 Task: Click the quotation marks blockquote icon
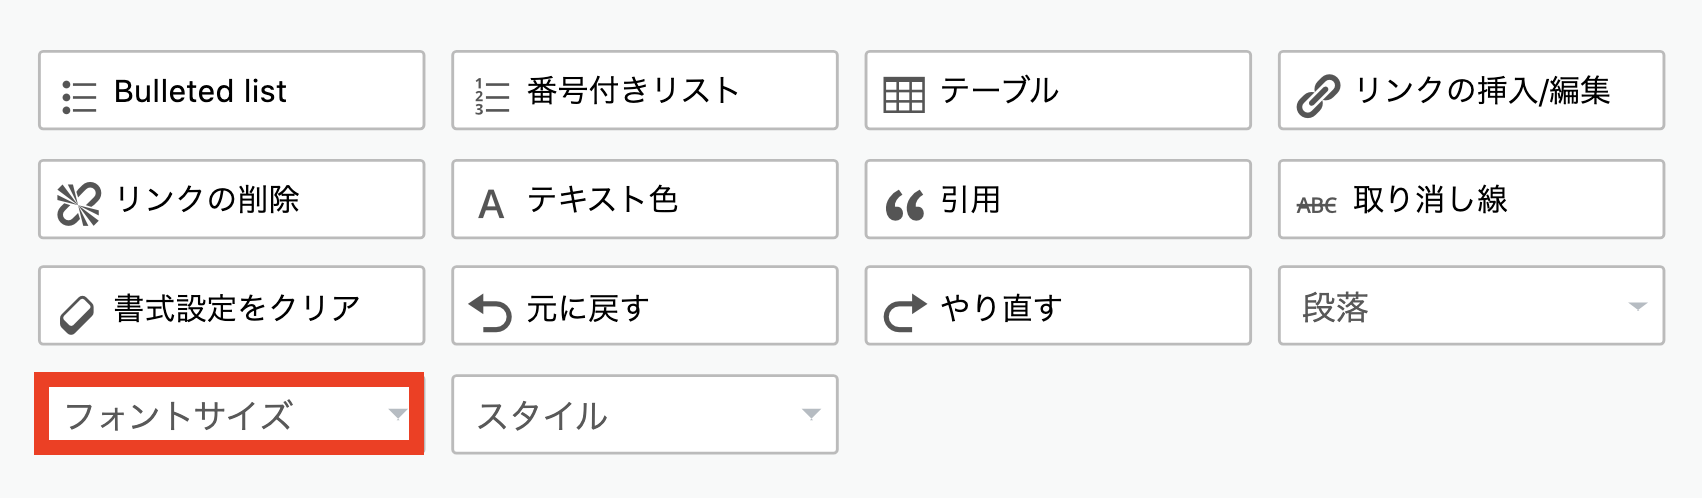(x=905, y=206)
